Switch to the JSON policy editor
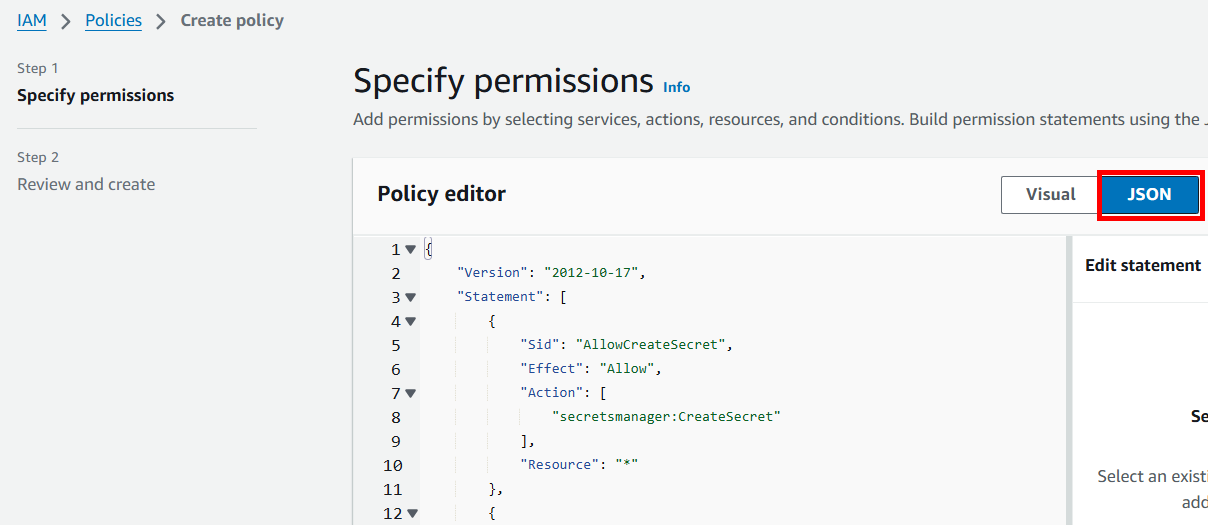 pyautogui.click(x=1149, y=194)
